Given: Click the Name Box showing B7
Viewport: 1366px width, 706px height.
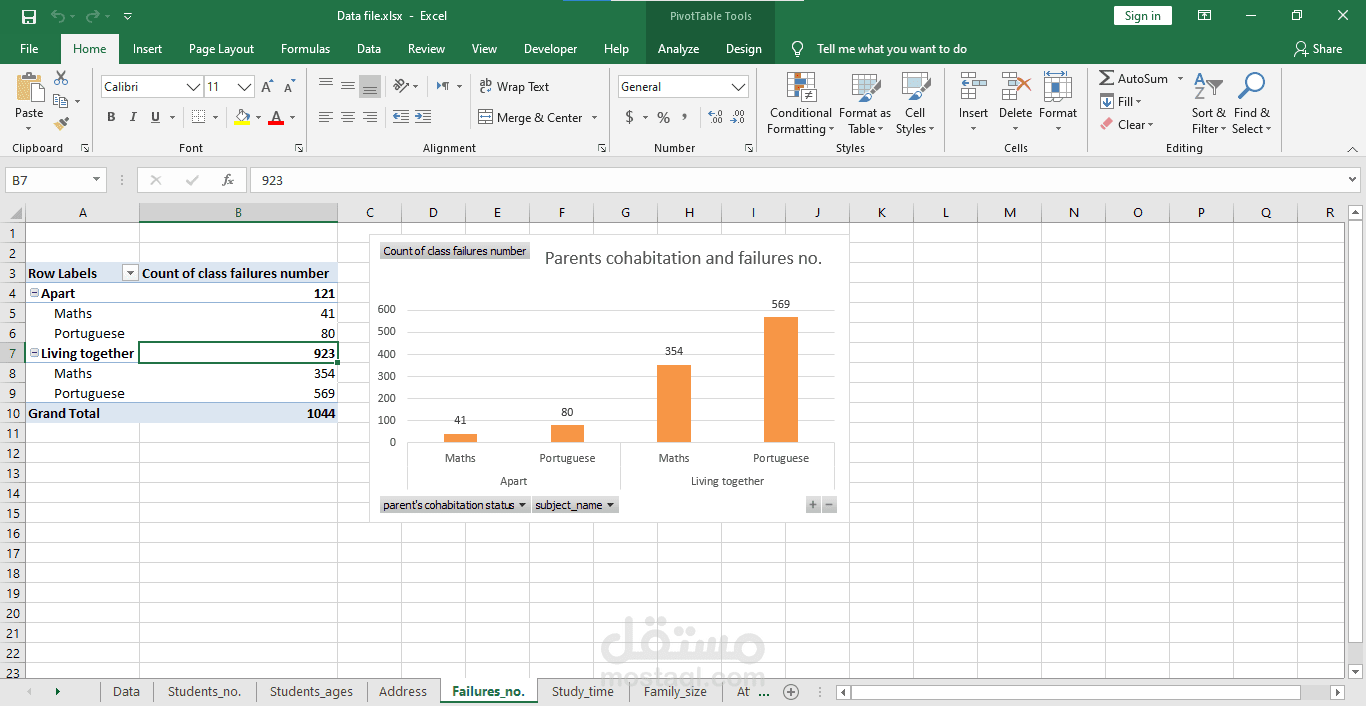Looking at the screenshot, I should (x=48, y=180).
